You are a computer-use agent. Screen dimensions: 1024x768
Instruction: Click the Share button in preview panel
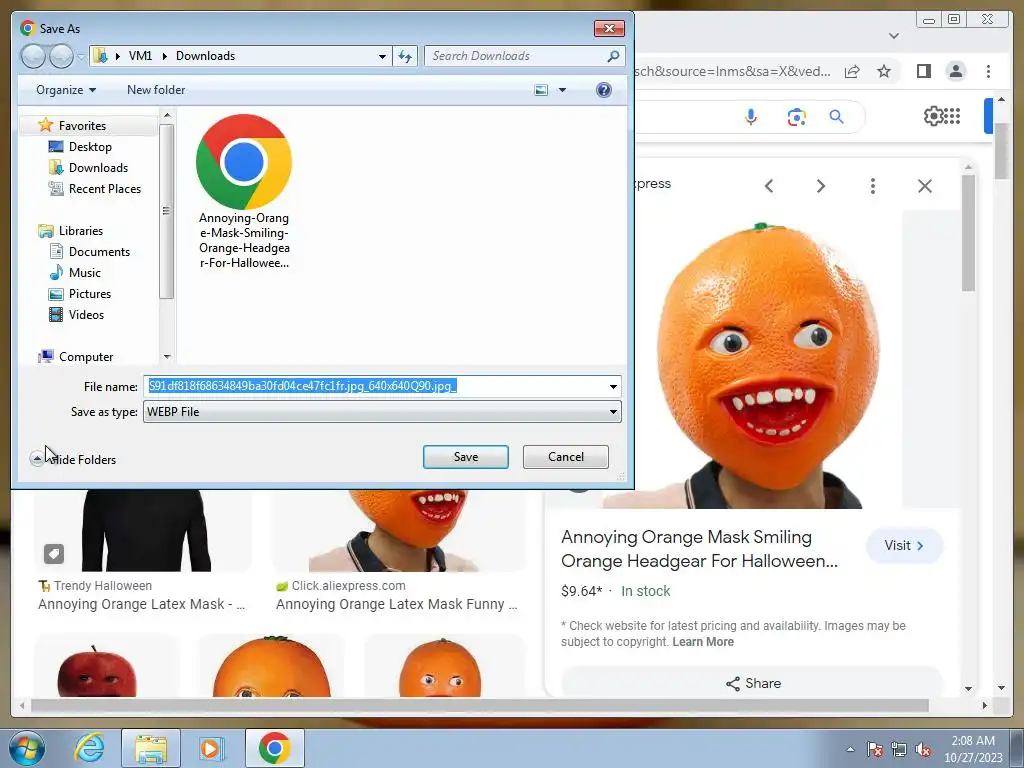(753, 683)
